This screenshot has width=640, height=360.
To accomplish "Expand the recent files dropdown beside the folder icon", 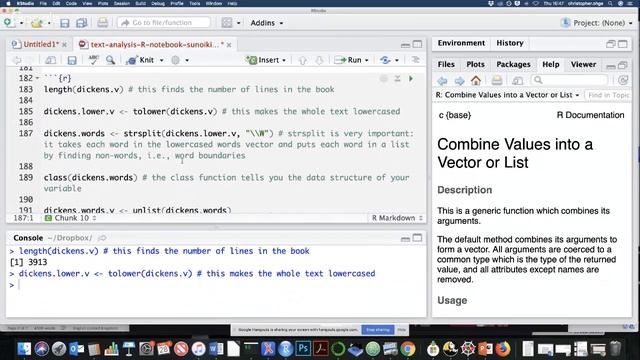I will (49, 23).
